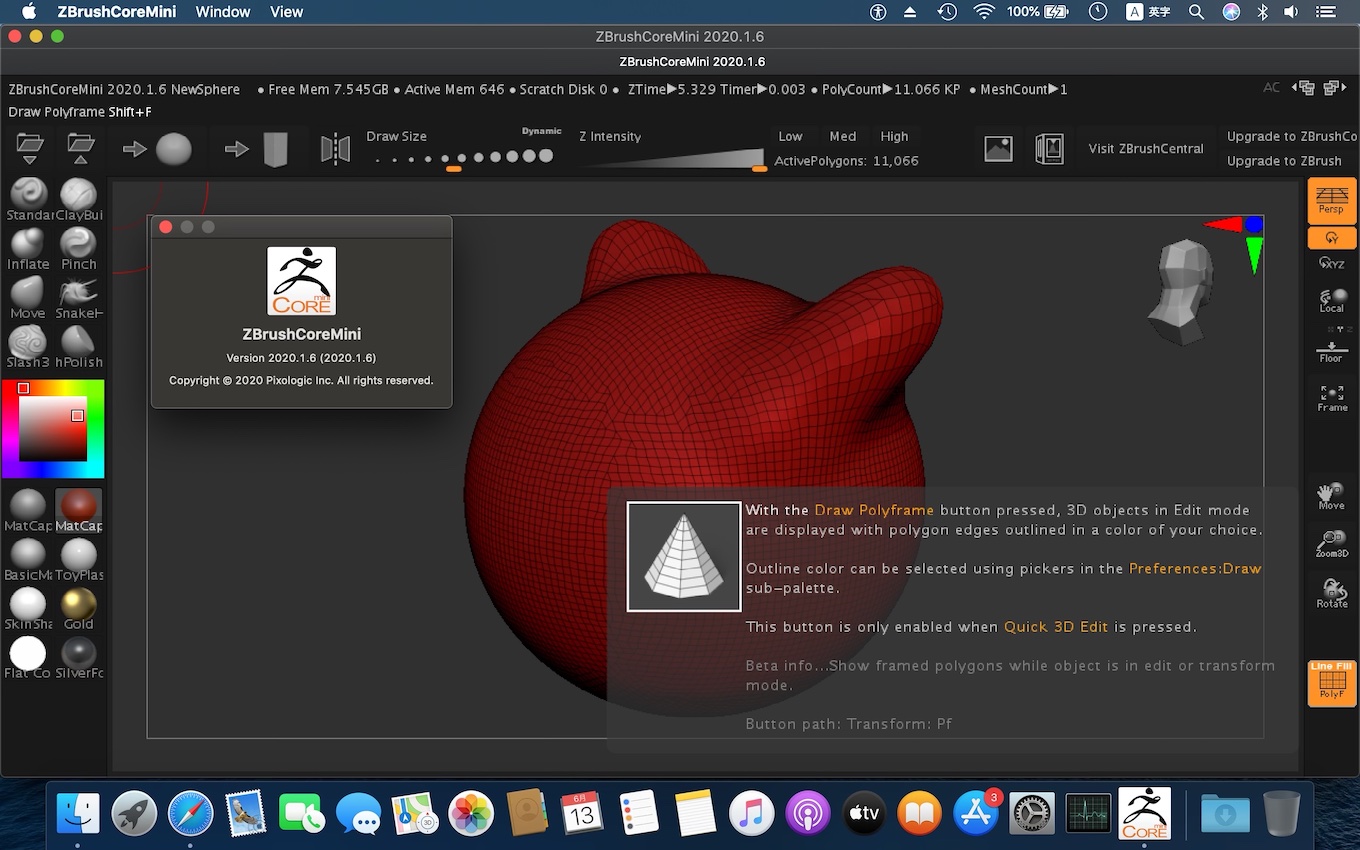Set resolution to Med
Viewport: 1360px width, 850px height.
coord(842,136)
